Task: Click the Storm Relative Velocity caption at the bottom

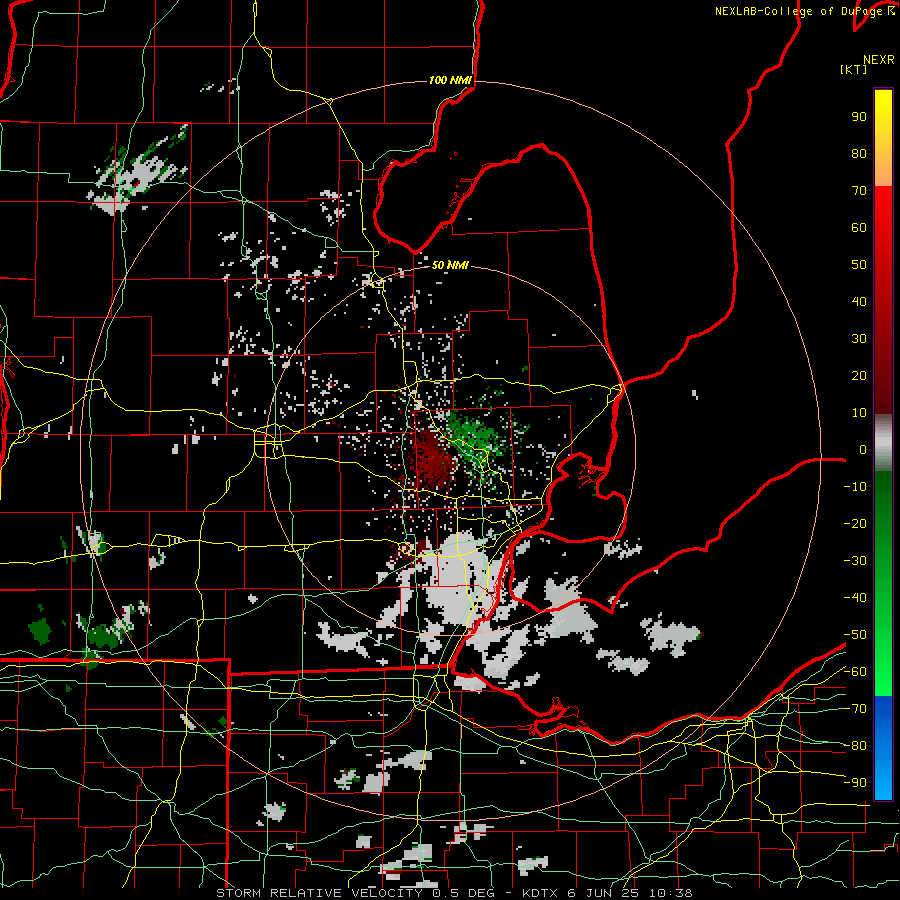Action: (x=454, y=893)
